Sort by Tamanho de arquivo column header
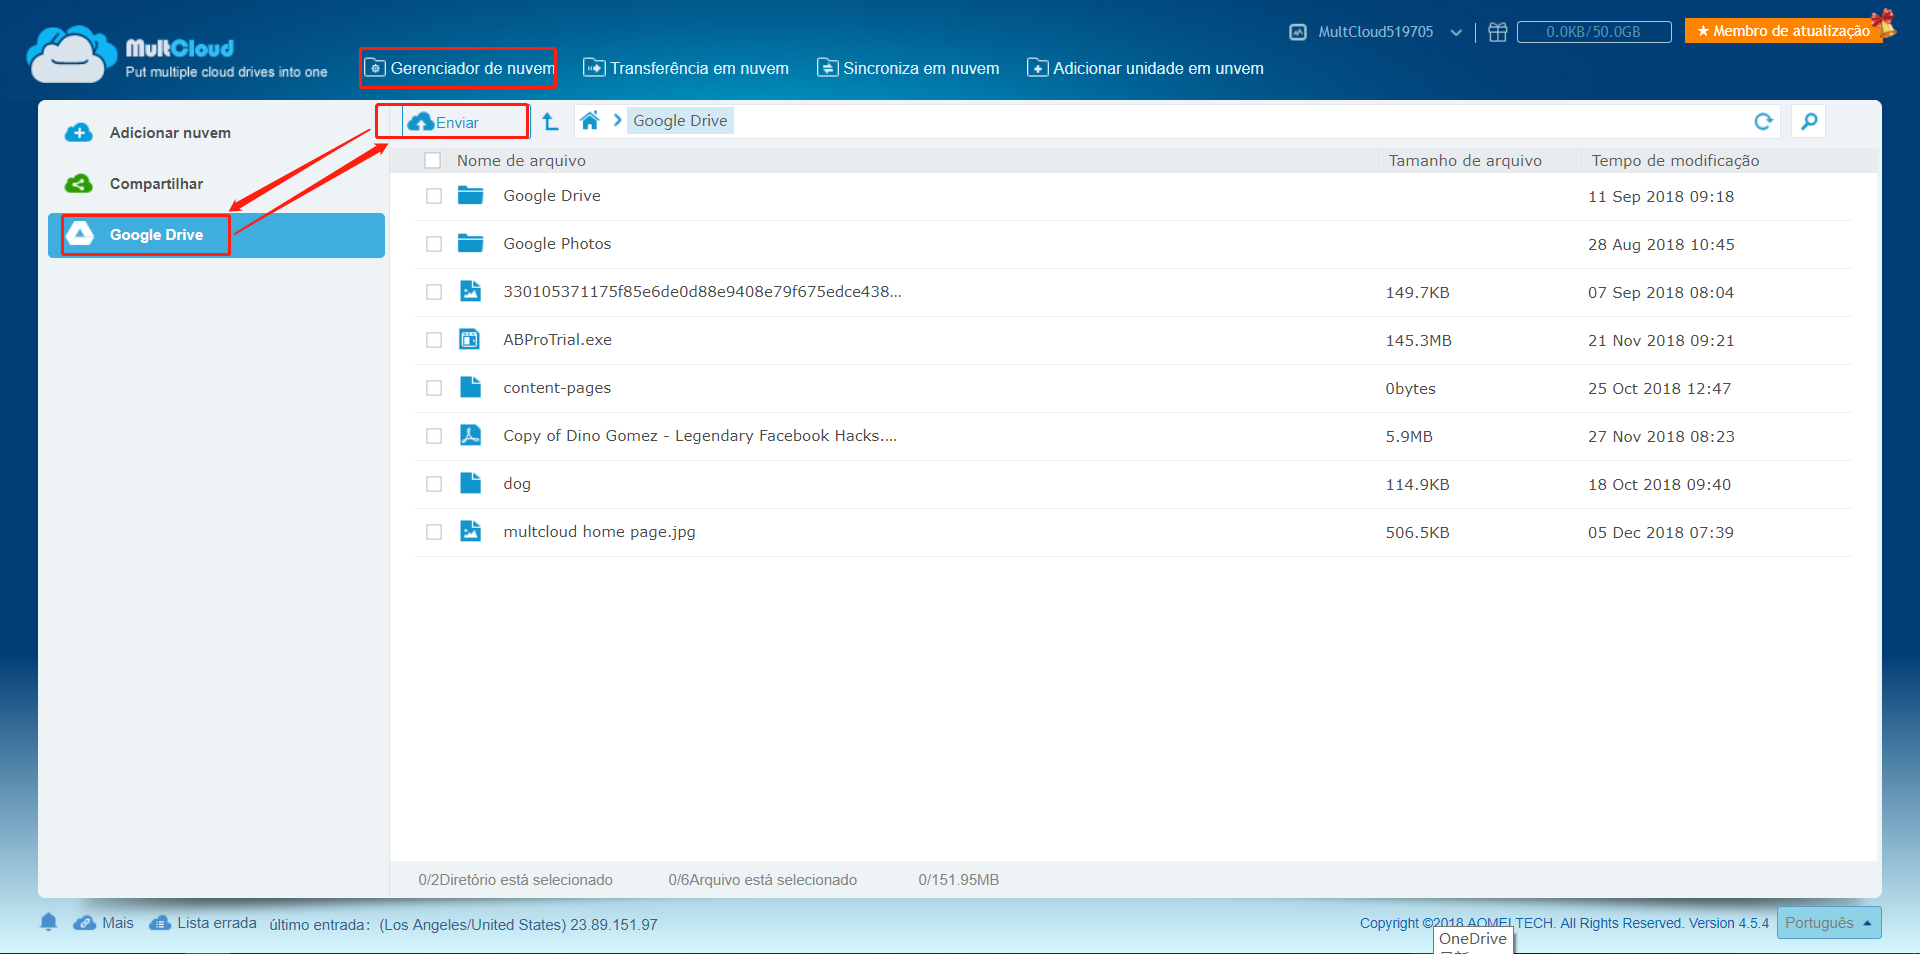 coord(1465,161)
